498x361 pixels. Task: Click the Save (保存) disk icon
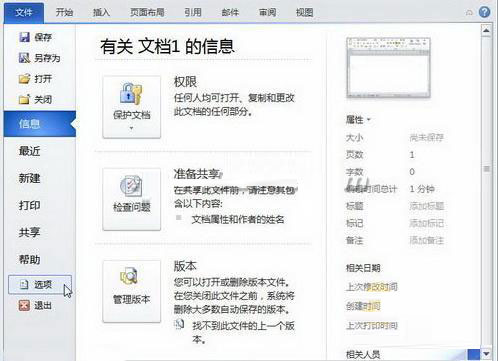click(x=24, y=37)
